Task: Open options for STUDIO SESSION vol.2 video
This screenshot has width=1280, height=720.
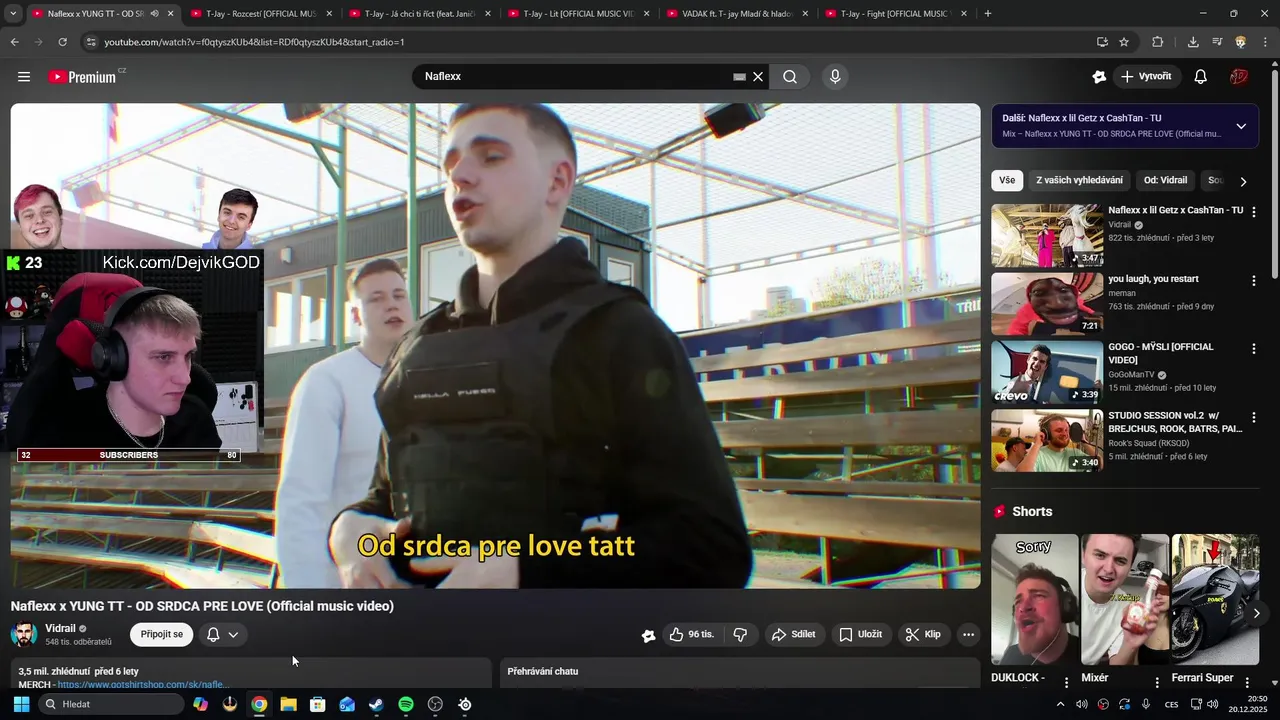Action: pyautogui.click(x=1253, y=417)
